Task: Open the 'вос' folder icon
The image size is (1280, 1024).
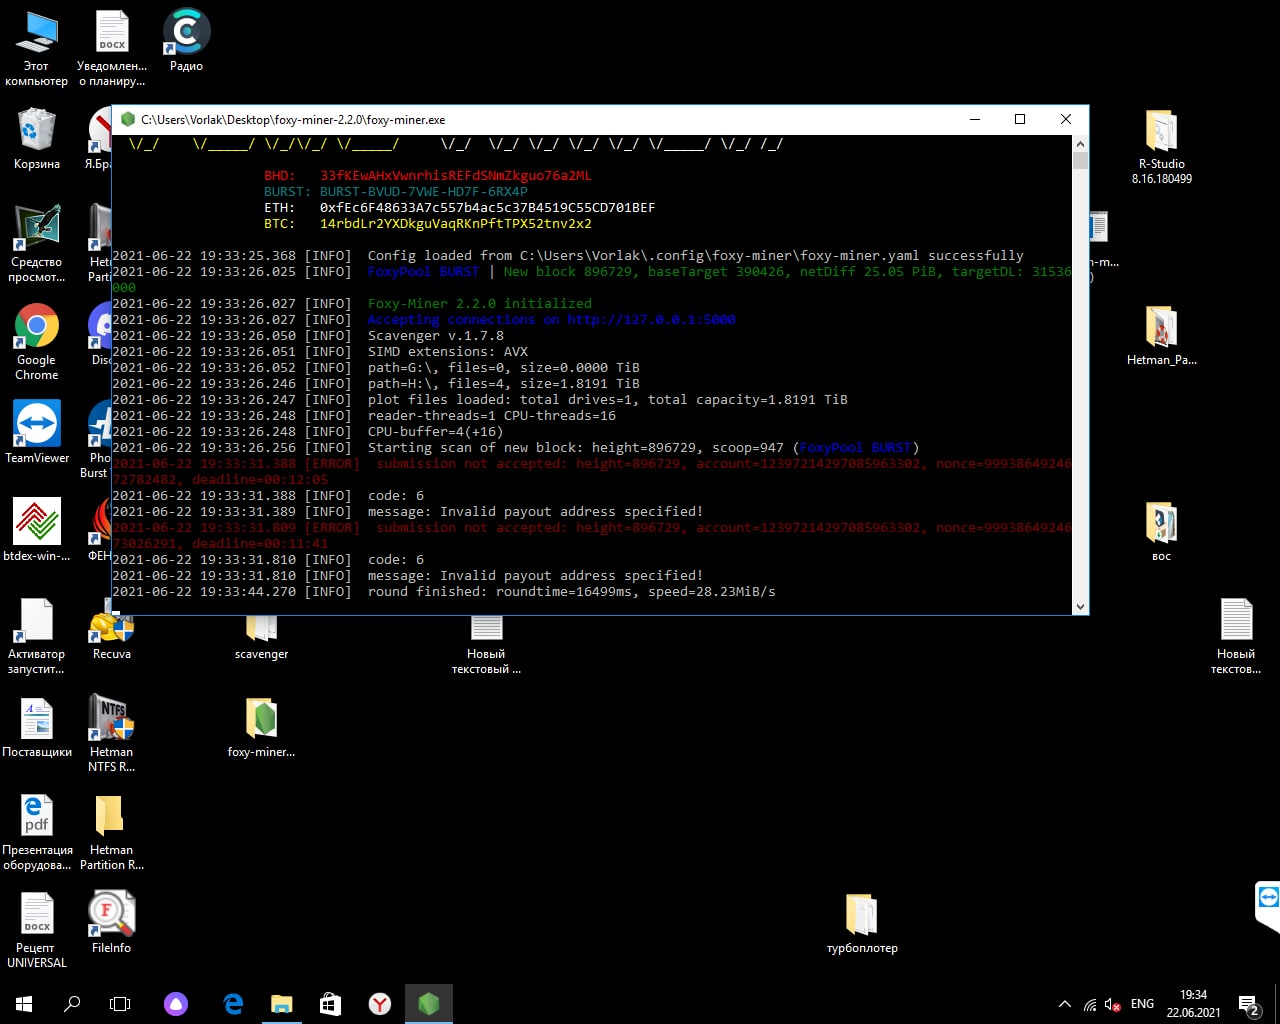Action: click(1162, 531)
